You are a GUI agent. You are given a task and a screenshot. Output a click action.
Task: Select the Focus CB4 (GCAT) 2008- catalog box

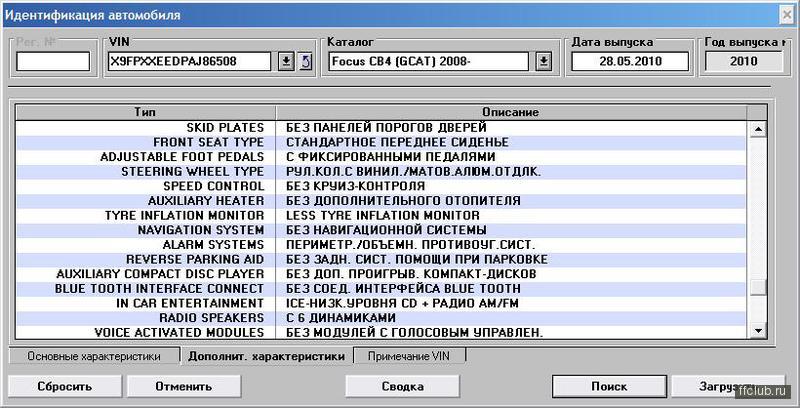428,62
